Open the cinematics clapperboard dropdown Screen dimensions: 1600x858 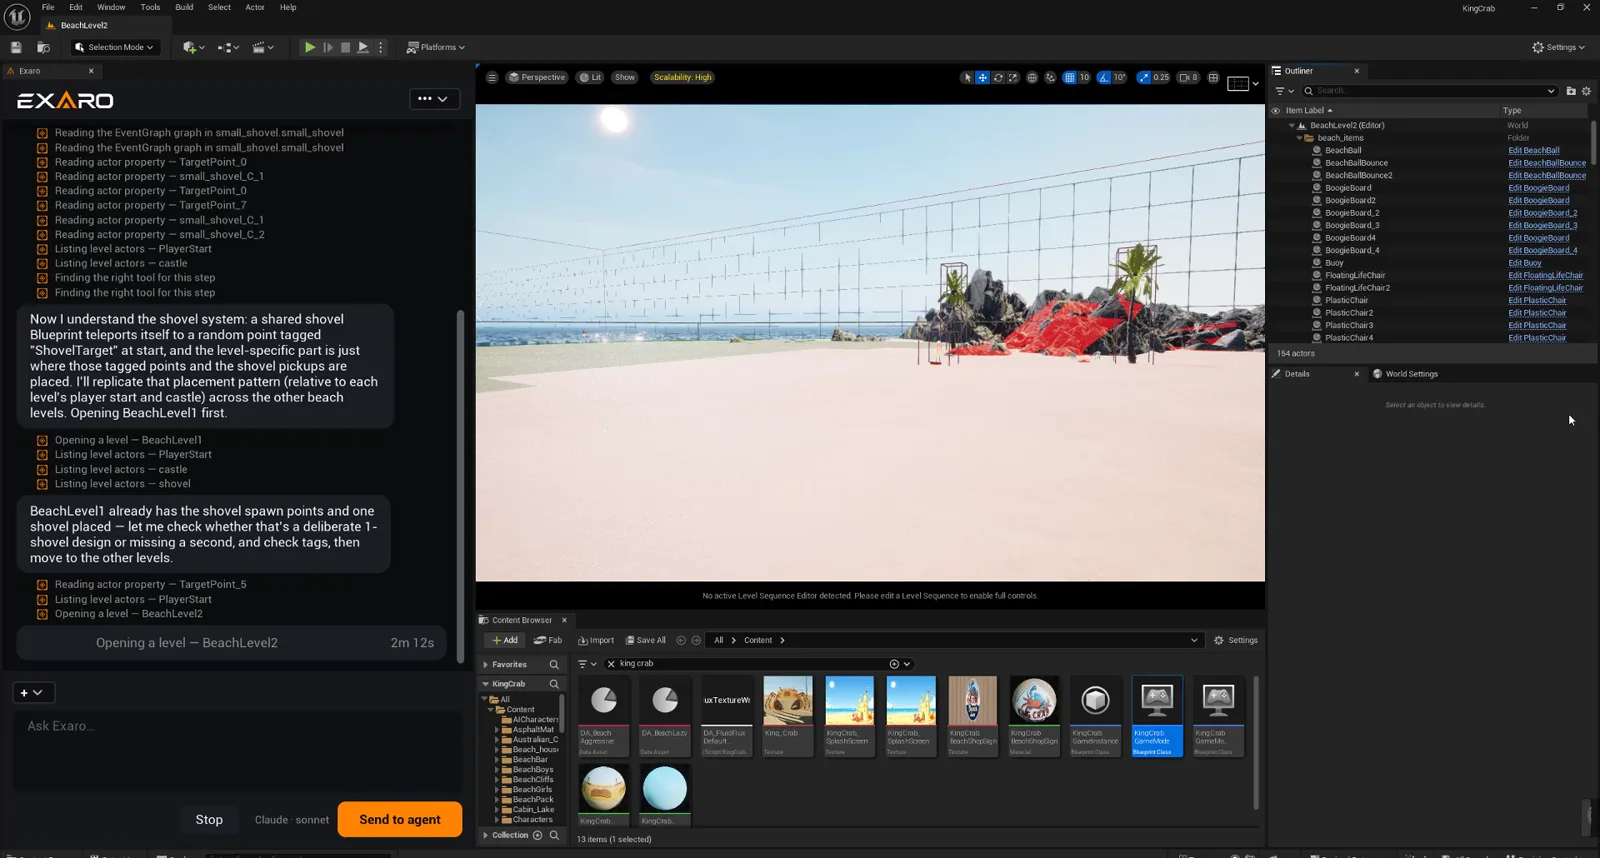(263, 47)
